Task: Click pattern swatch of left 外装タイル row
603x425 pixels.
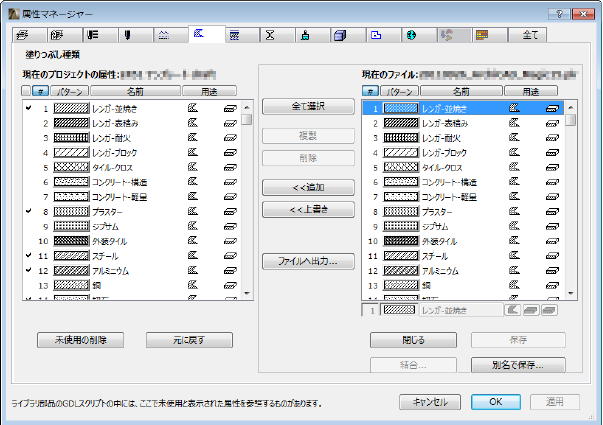Action: [x=71, y=241]
